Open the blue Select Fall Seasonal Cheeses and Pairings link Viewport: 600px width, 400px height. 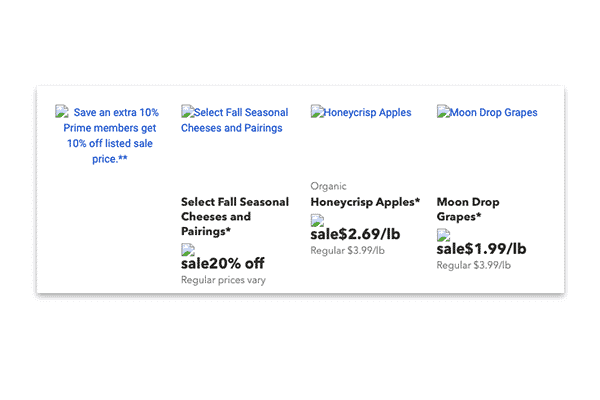pos(235,120)
